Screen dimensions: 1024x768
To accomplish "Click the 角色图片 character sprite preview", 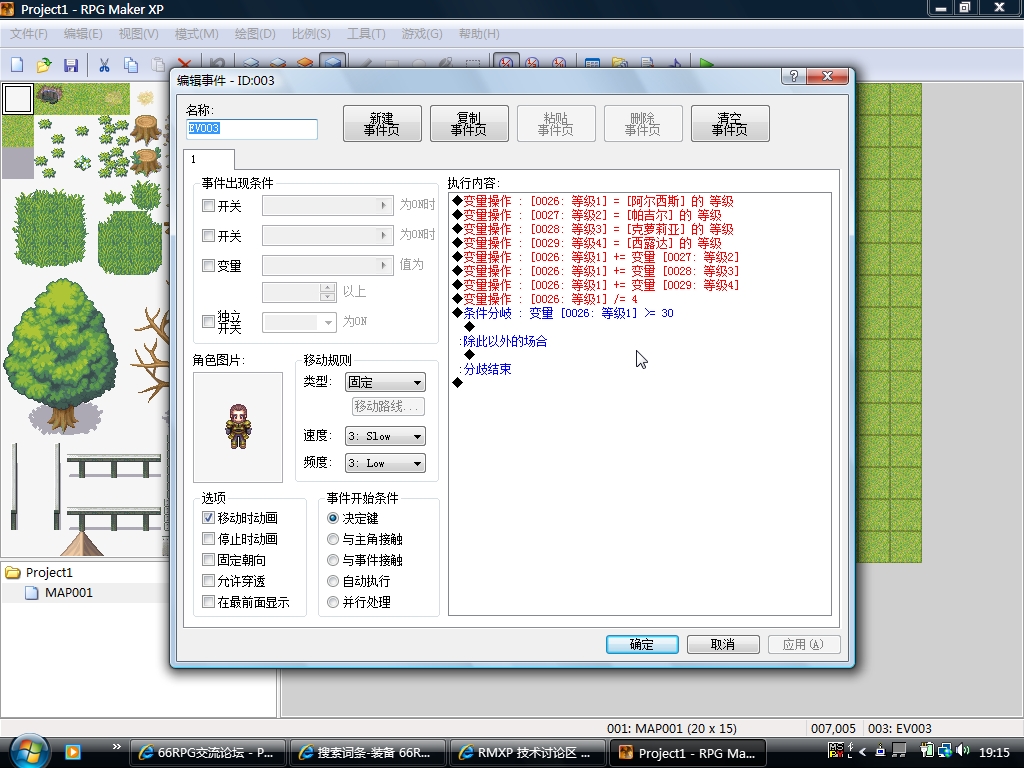I will [x=238, y=427].
